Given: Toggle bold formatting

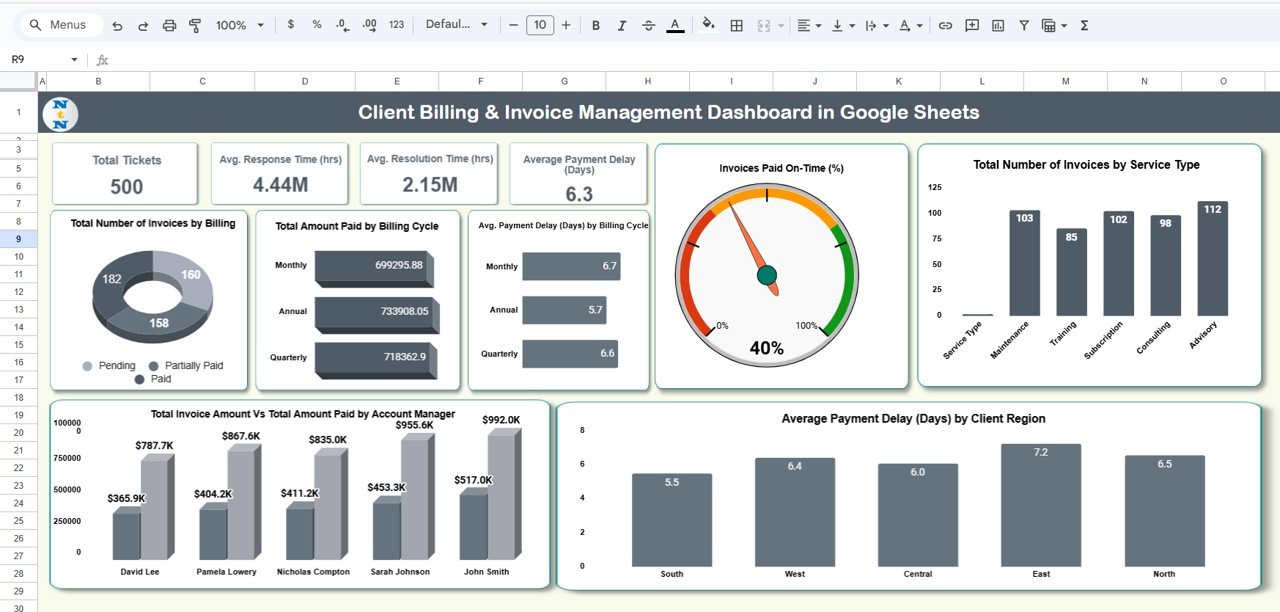Looking at the screenshot, I should [x=595, y=25].
